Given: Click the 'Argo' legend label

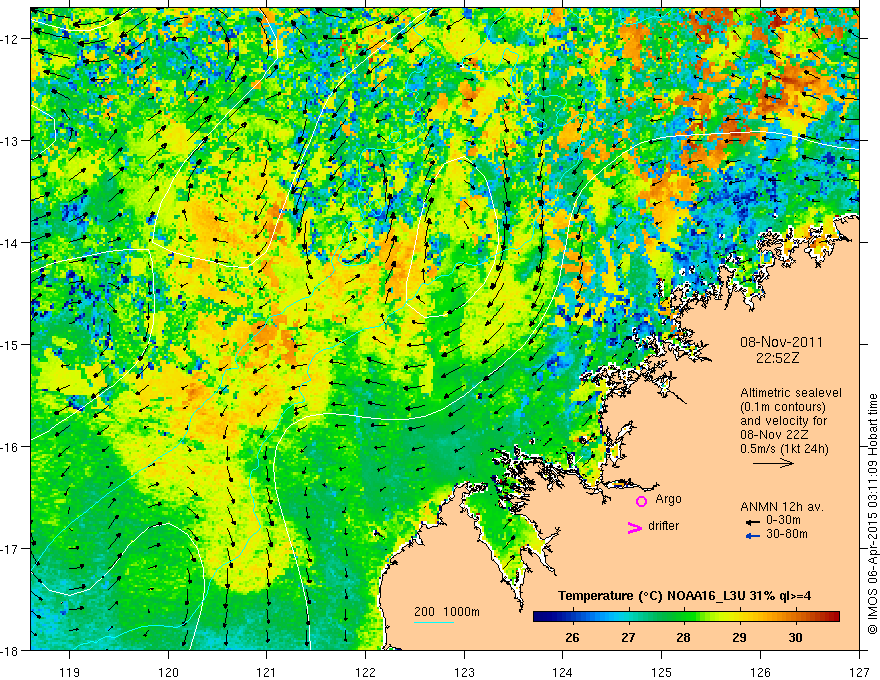Looking at the screenshot, I should tap(668, 499).
